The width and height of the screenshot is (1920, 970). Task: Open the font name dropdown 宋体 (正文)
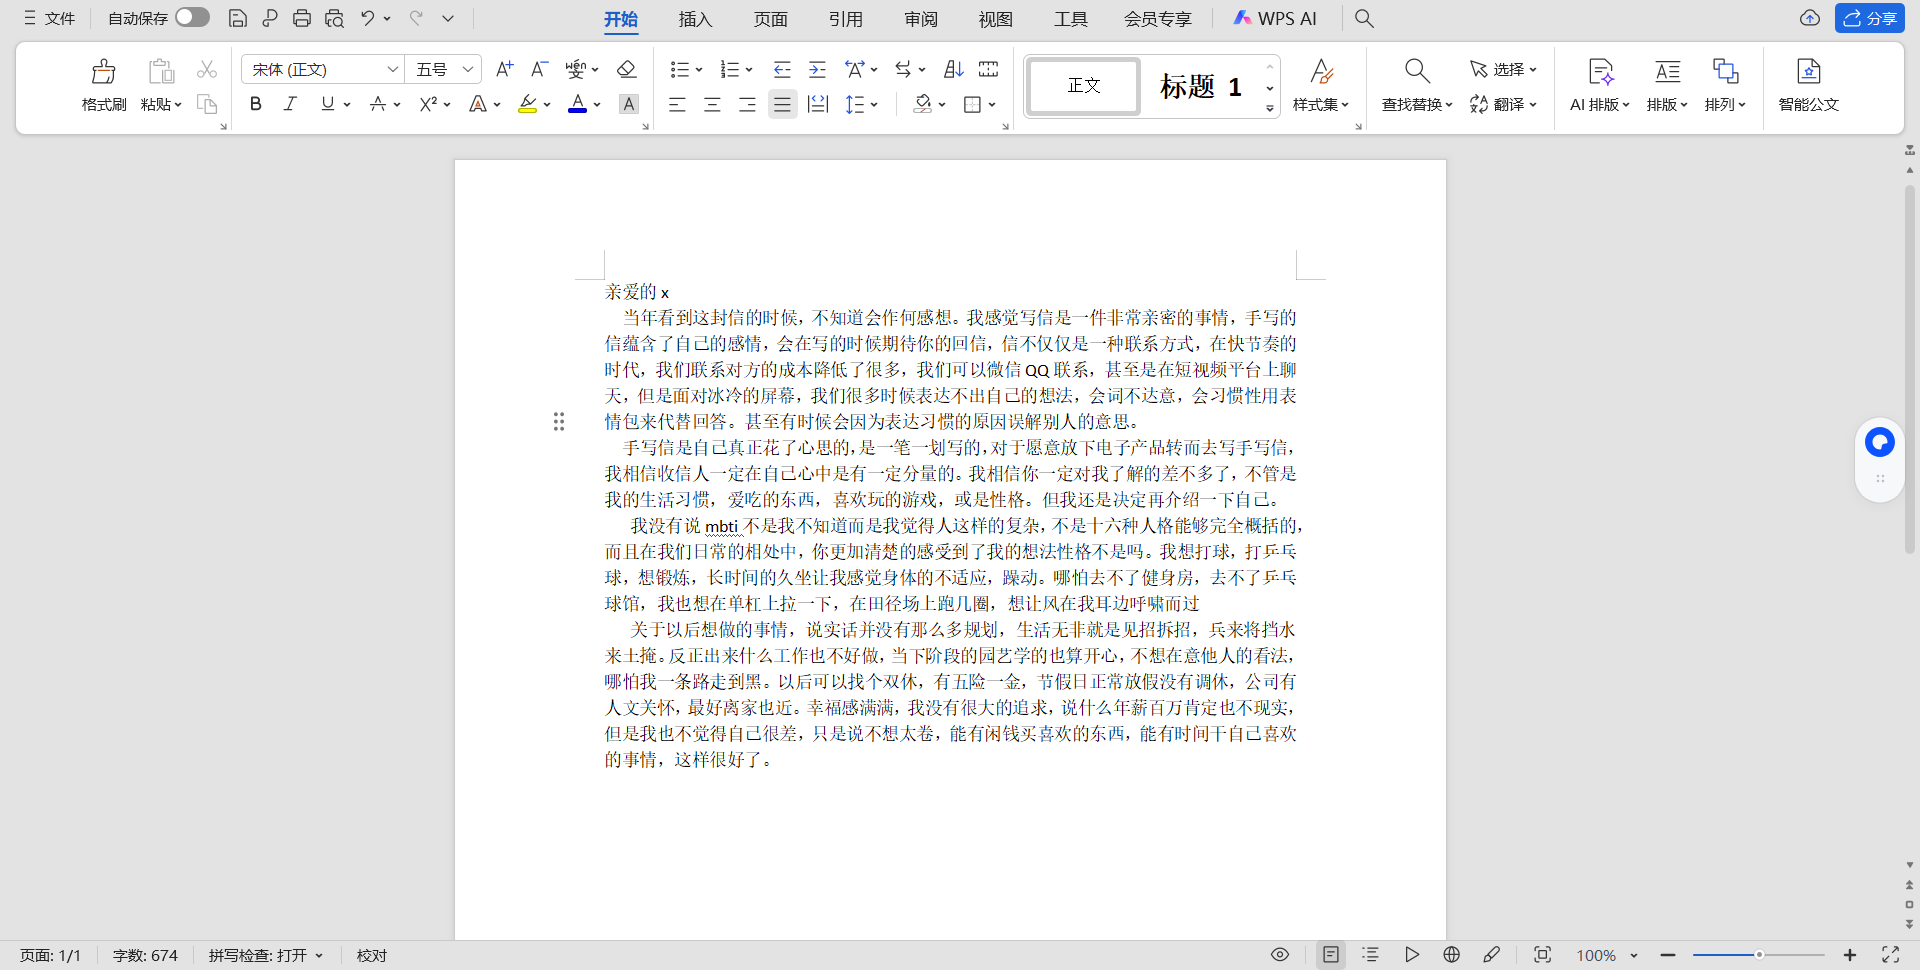pos(323,69)
